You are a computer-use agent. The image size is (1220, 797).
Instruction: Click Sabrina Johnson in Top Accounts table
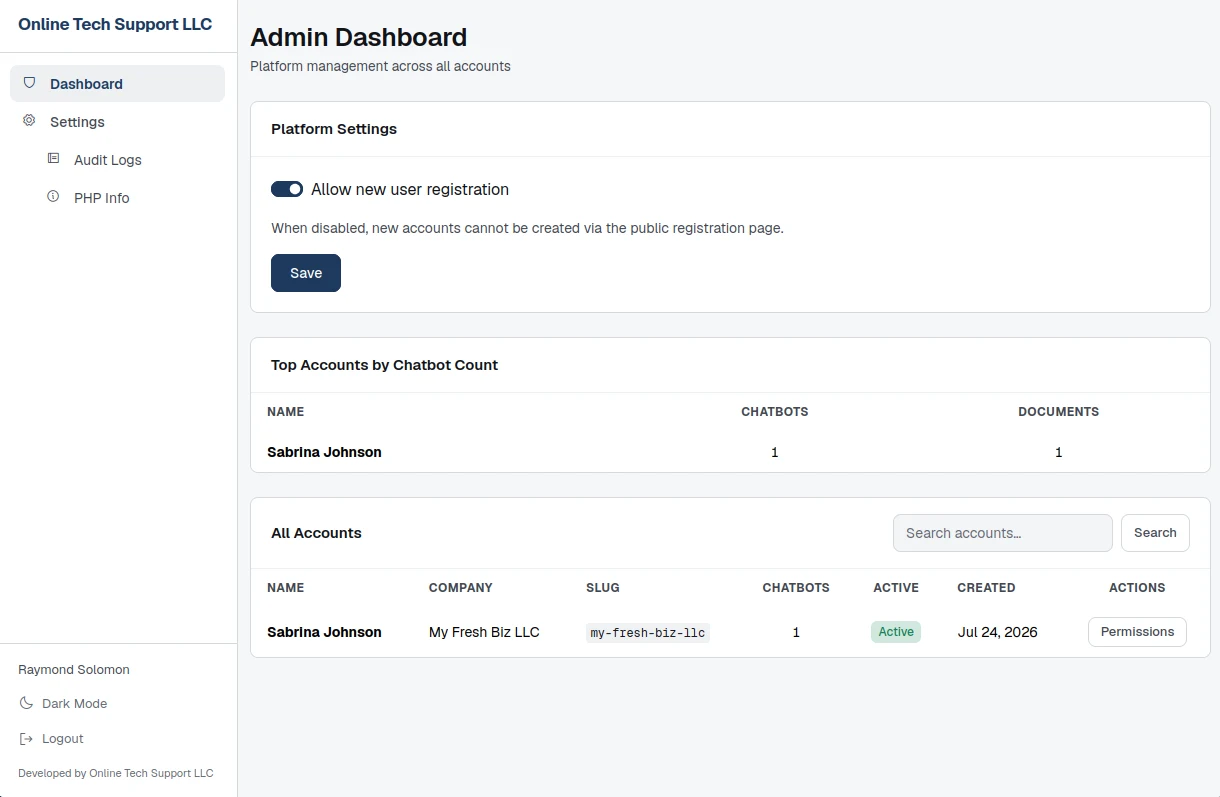324,452
